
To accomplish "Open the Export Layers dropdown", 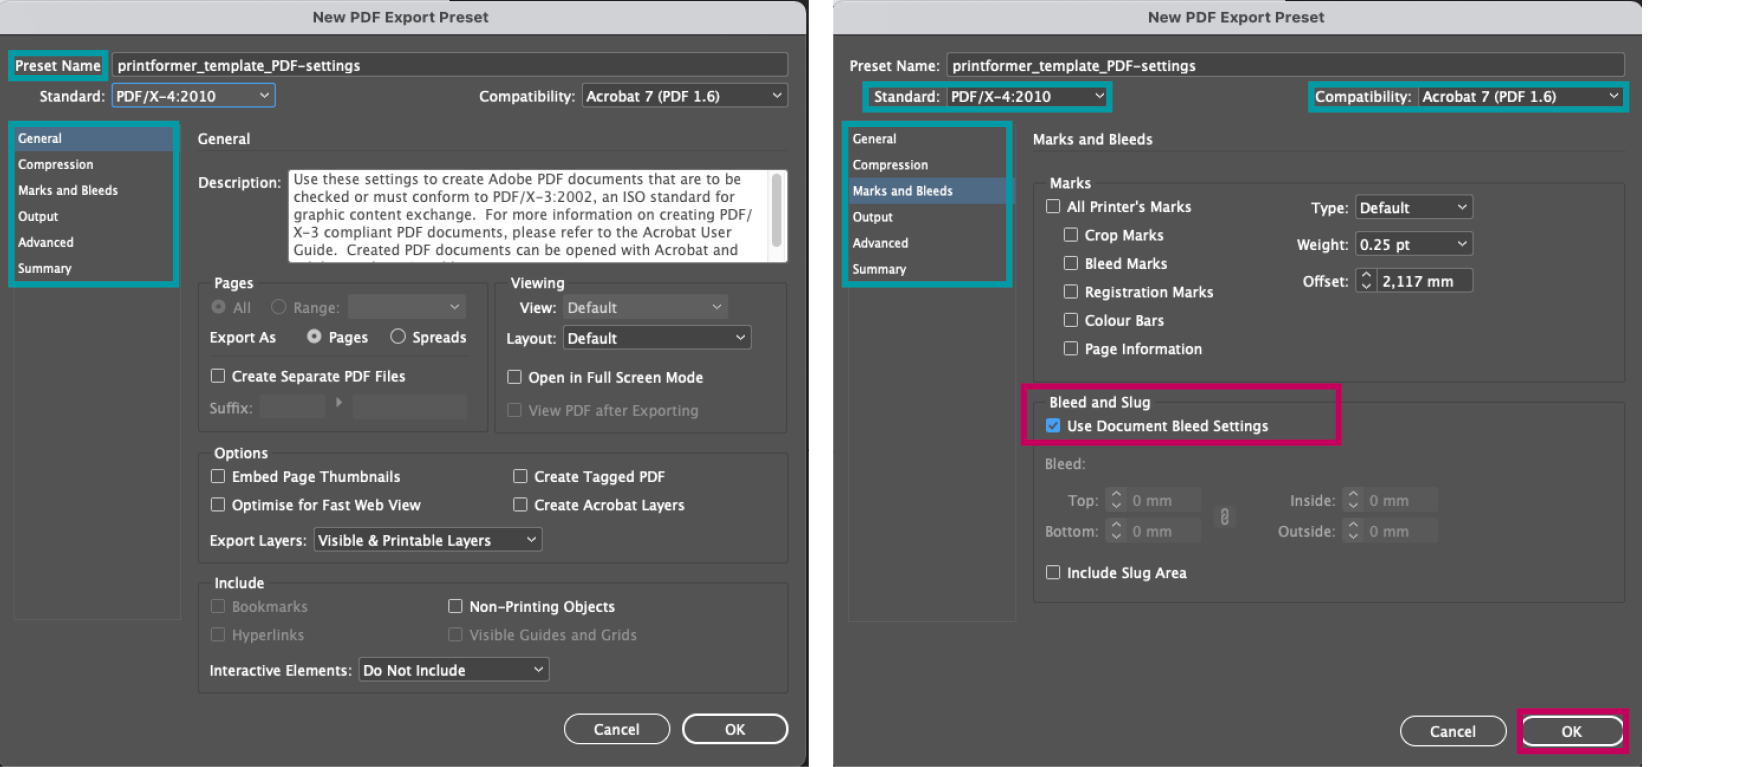I will [x=428, y=540].
